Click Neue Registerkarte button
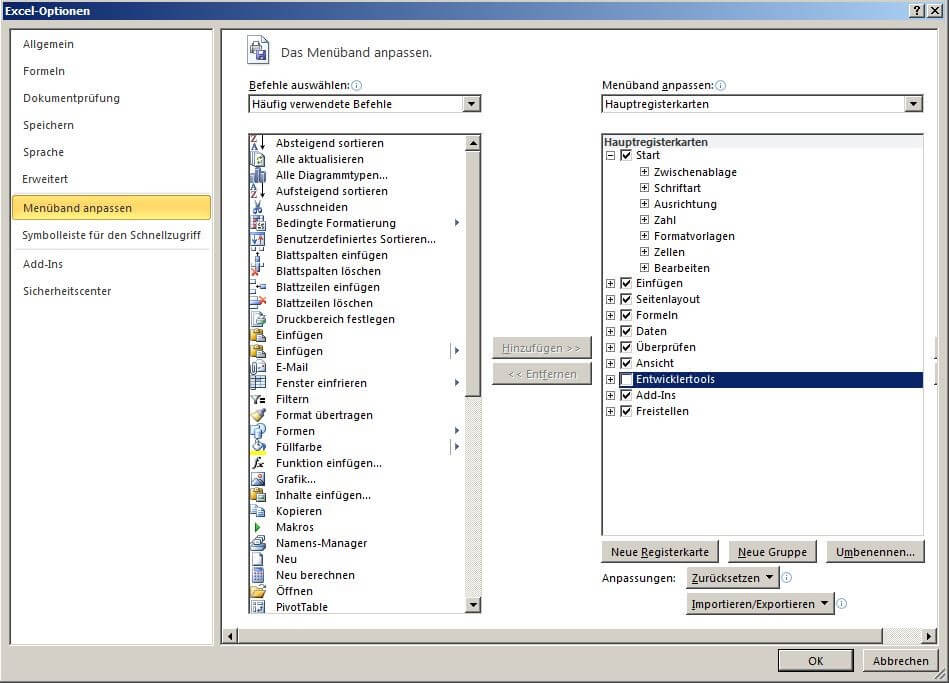The width and height of the screenshot is (949, 683). tap(660, 552)
